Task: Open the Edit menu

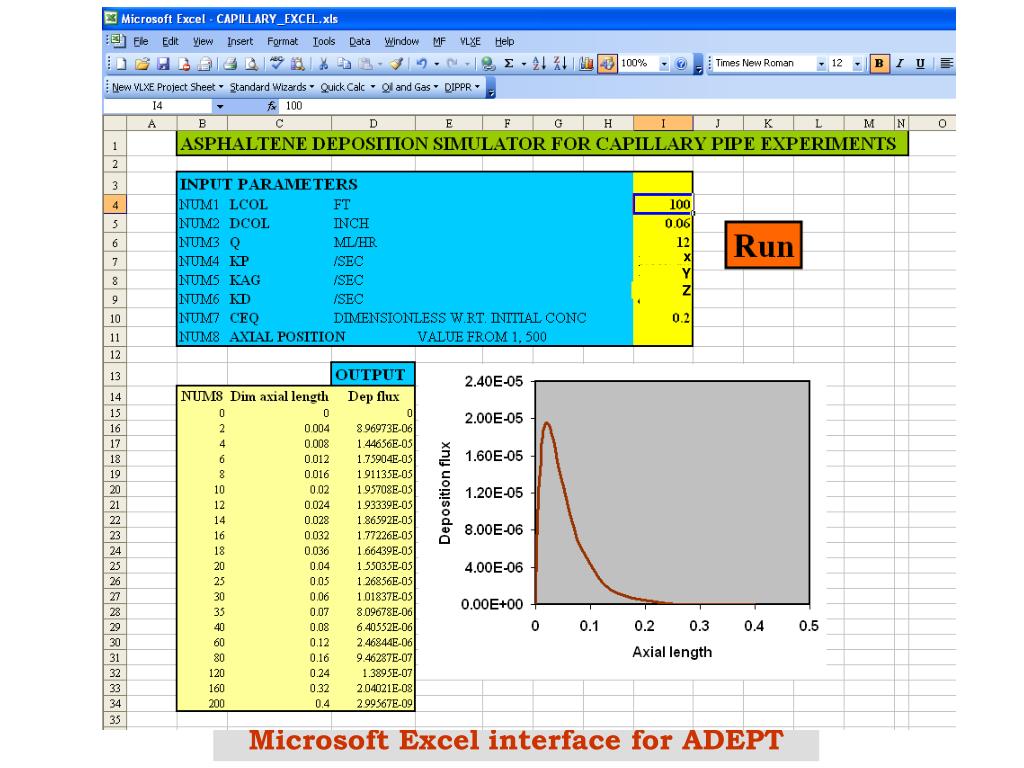Action: coord(170,41)
